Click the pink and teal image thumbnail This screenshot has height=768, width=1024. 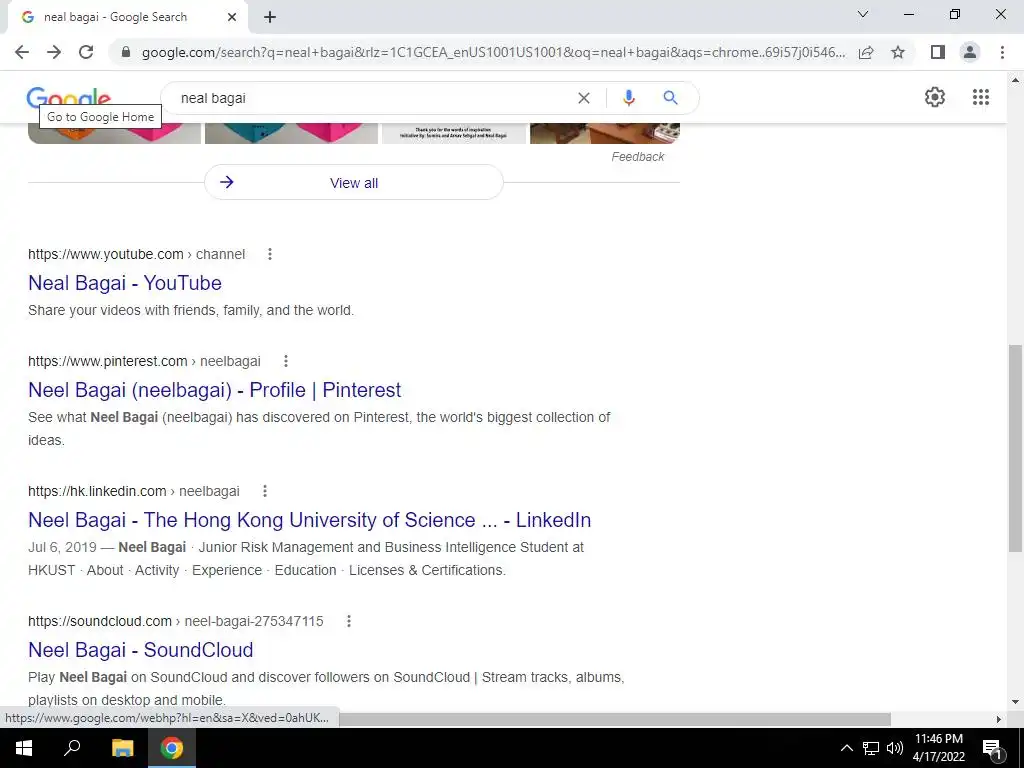coord(291,133)
